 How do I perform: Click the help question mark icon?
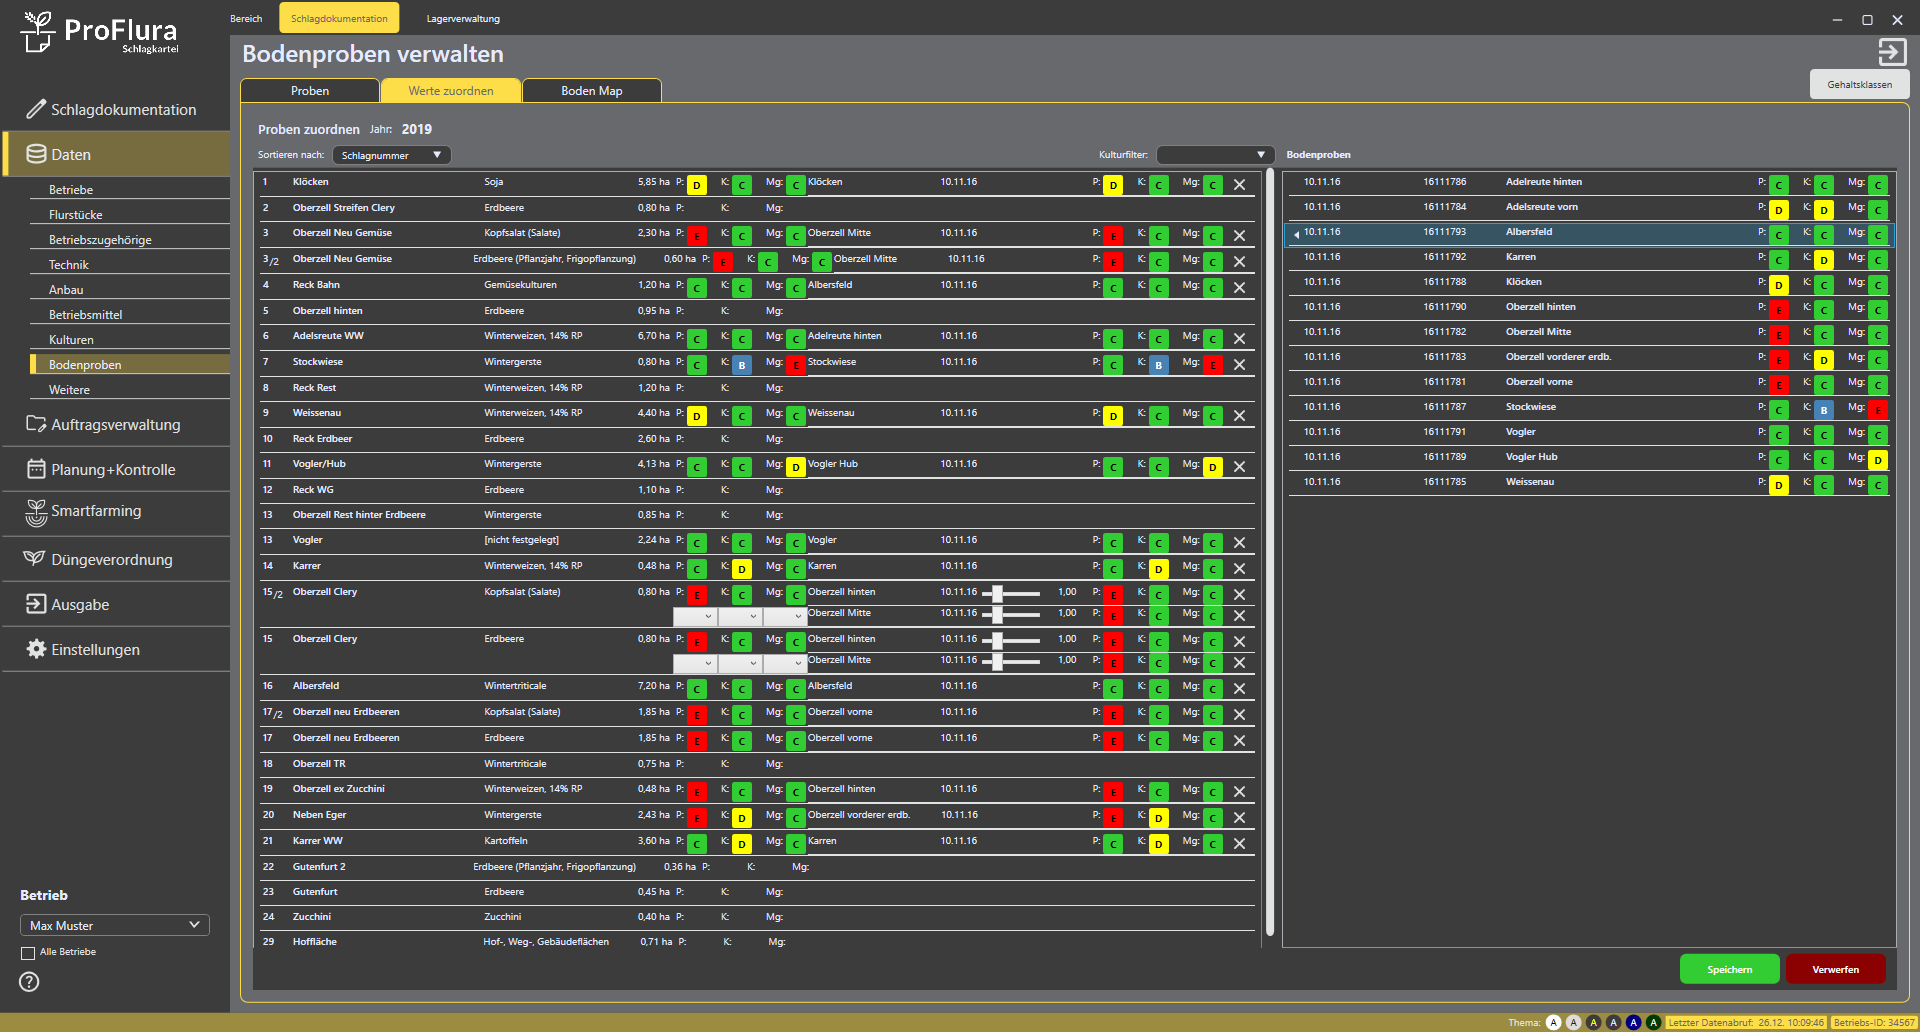click(29, 982)
